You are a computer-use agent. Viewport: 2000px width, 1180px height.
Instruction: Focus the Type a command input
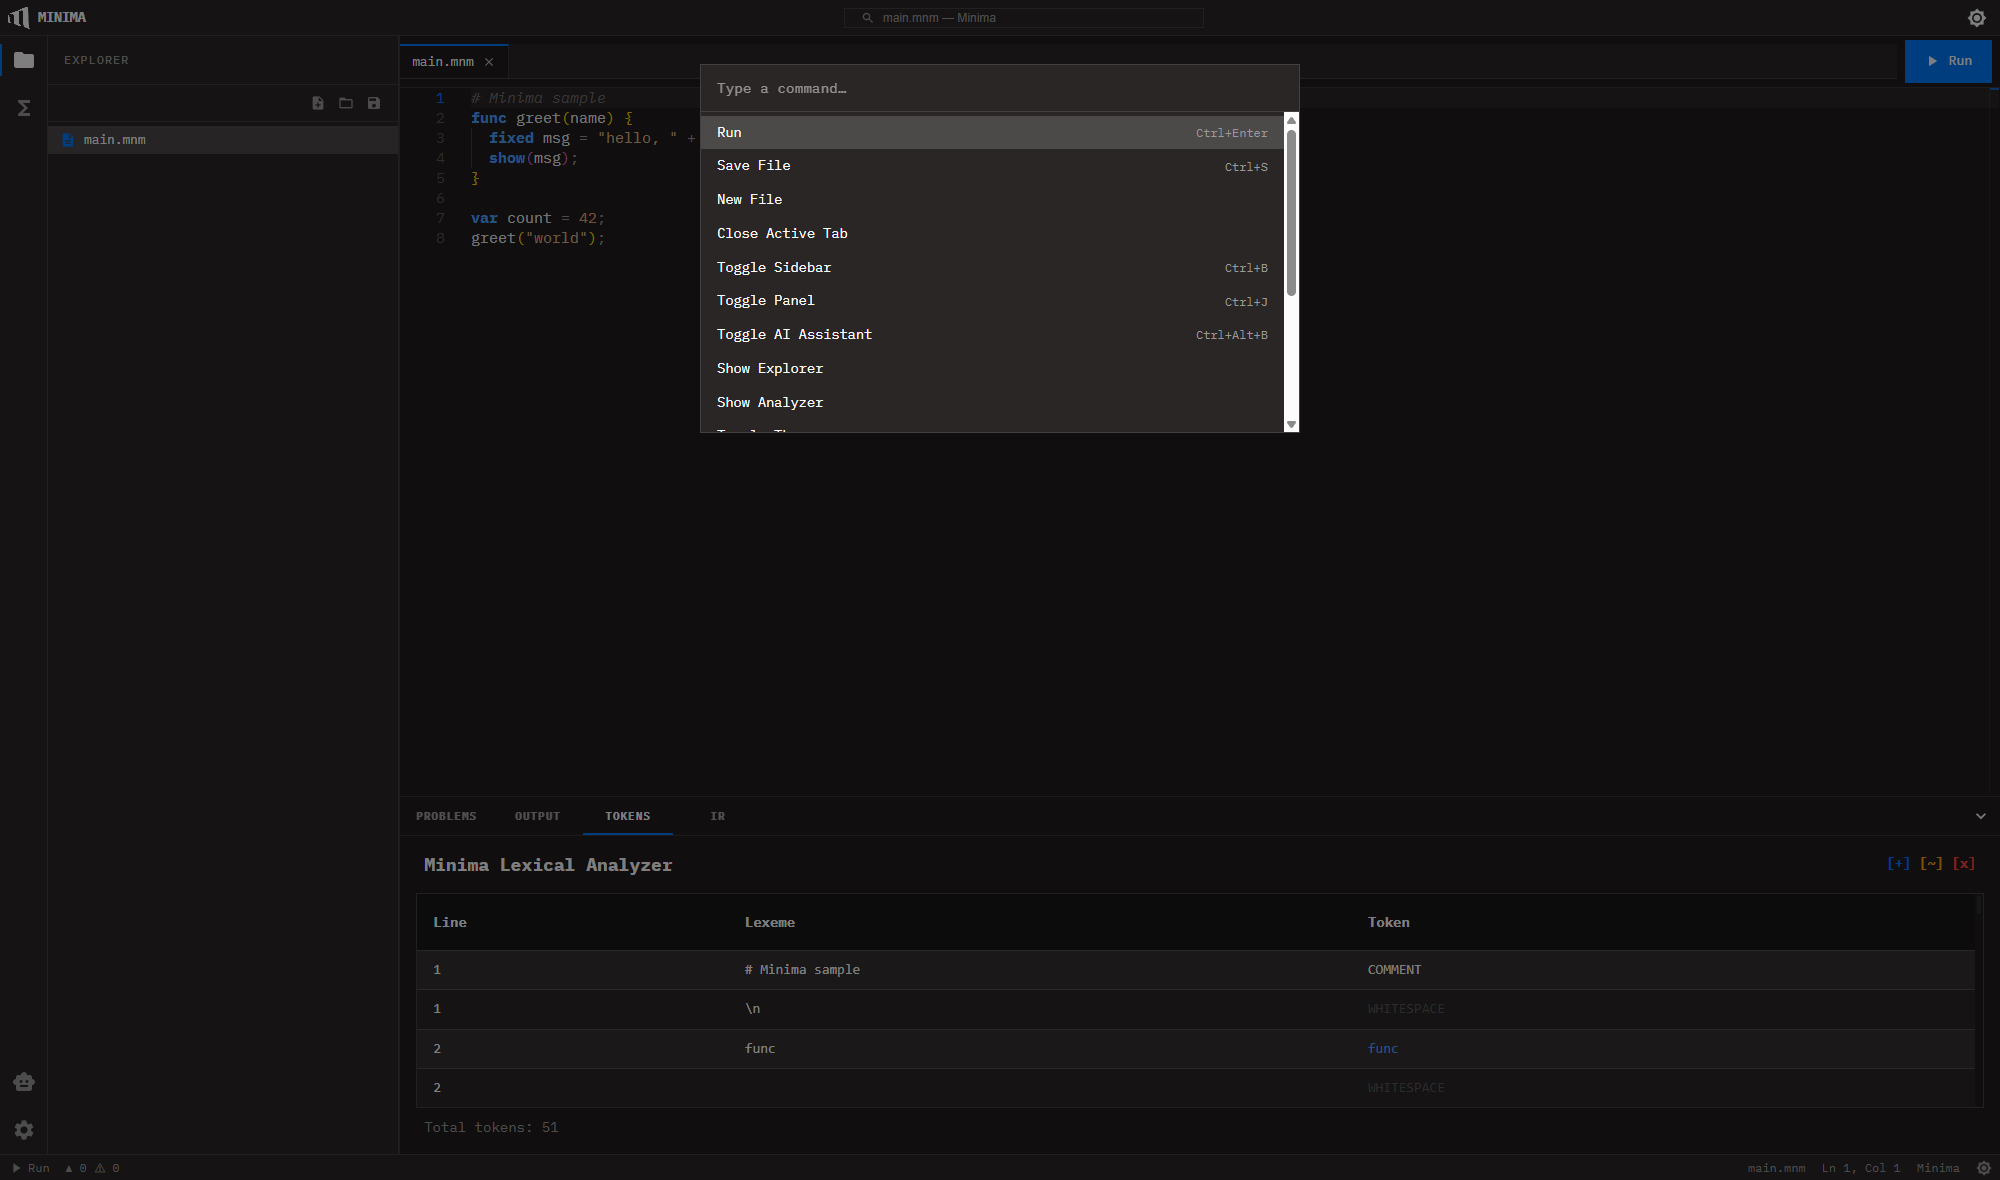[x=999, y=89]
